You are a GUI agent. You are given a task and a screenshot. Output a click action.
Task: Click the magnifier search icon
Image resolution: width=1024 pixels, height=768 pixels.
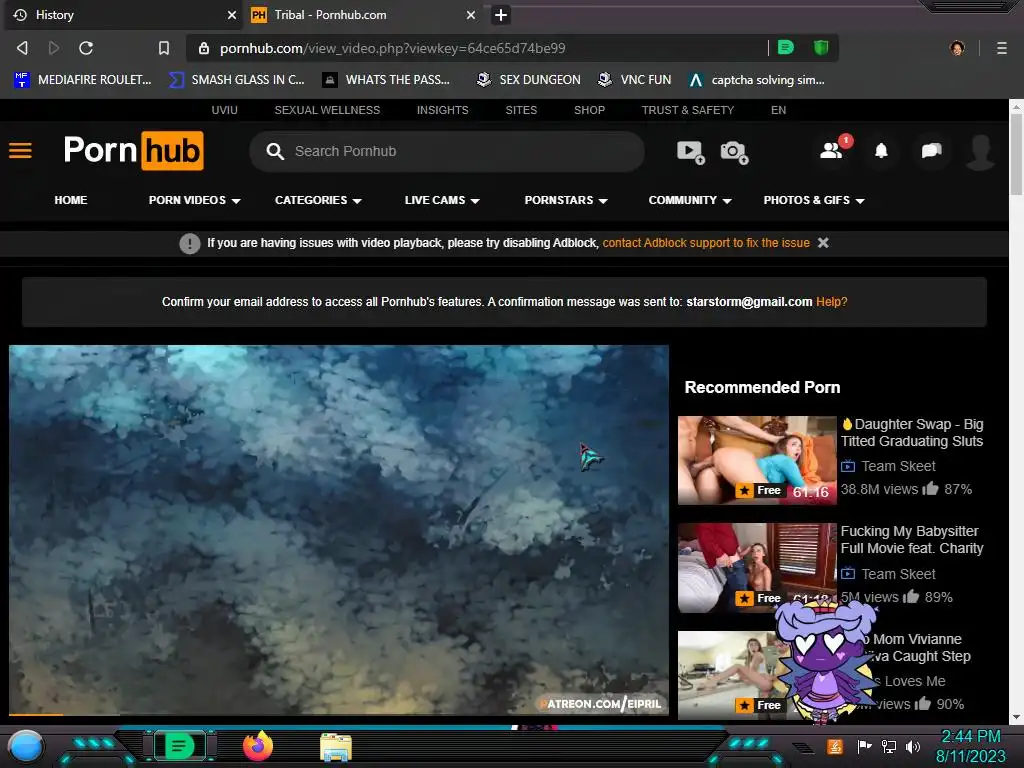coord(275,152)
